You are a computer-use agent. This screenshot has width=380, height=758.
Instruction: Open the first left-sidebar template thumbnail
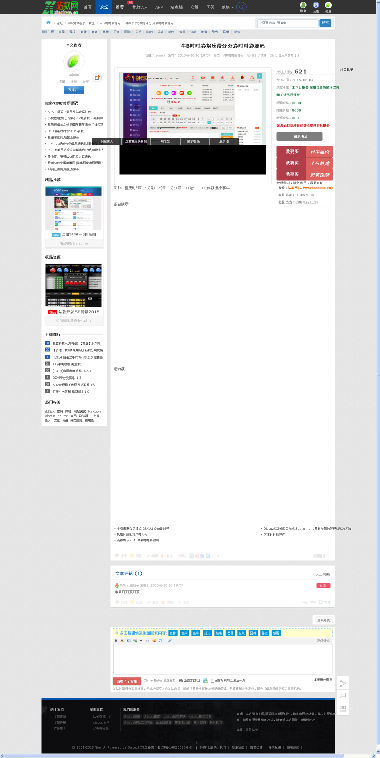pyautogui.click(x=73, y=208)
